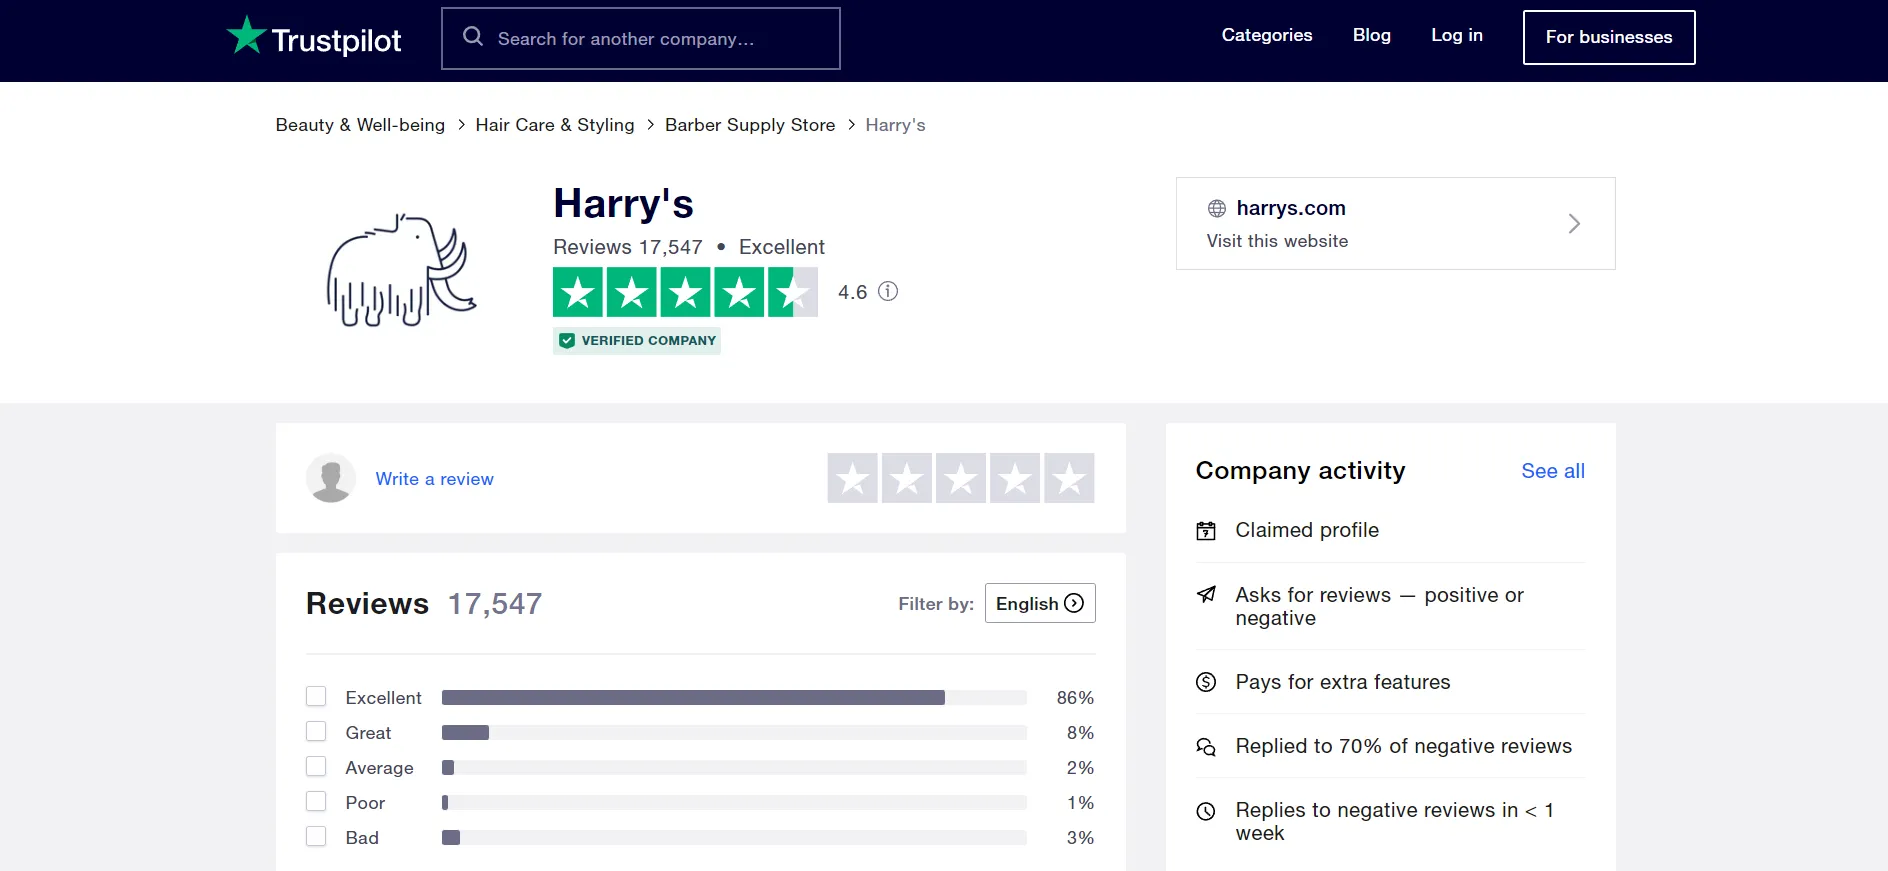Click the Bad 3% rating bar
The width and height of the screenshot is (1888, 871).
click(734, 837)
